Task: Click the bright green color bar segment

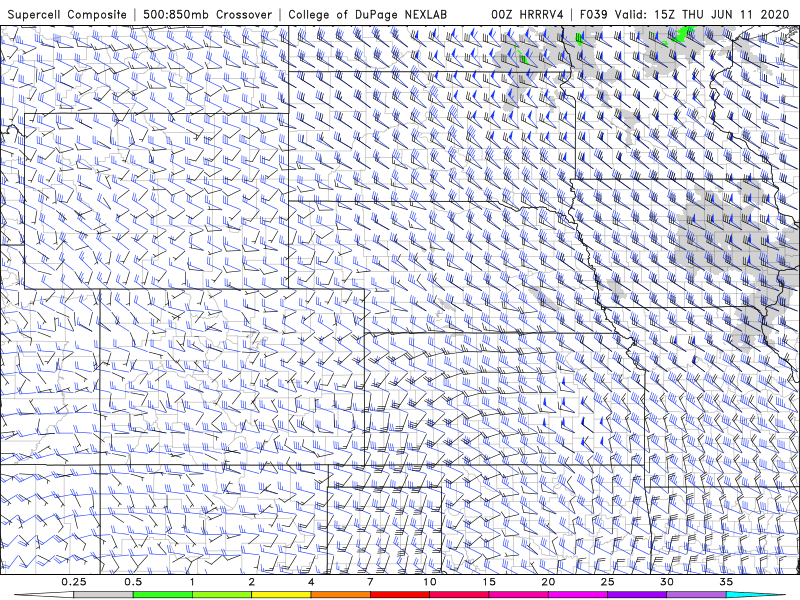Action: click(163, 595)
